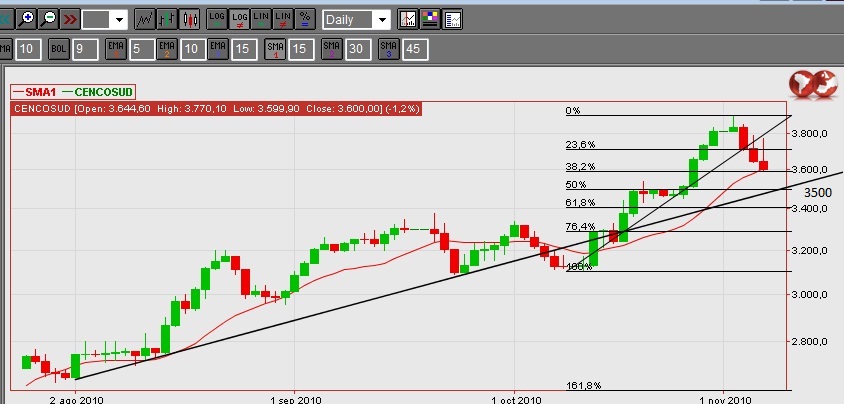
Task: Click the 3500 trendline target label
Action: tap(818, 193)
